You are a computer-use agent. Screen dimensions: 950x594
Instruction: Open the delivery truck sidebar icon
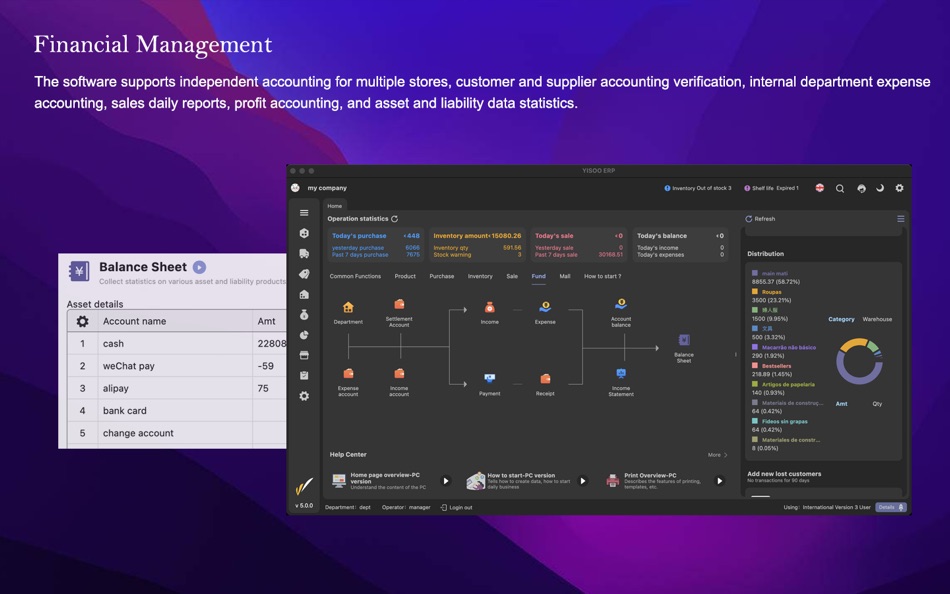(304, 253)
